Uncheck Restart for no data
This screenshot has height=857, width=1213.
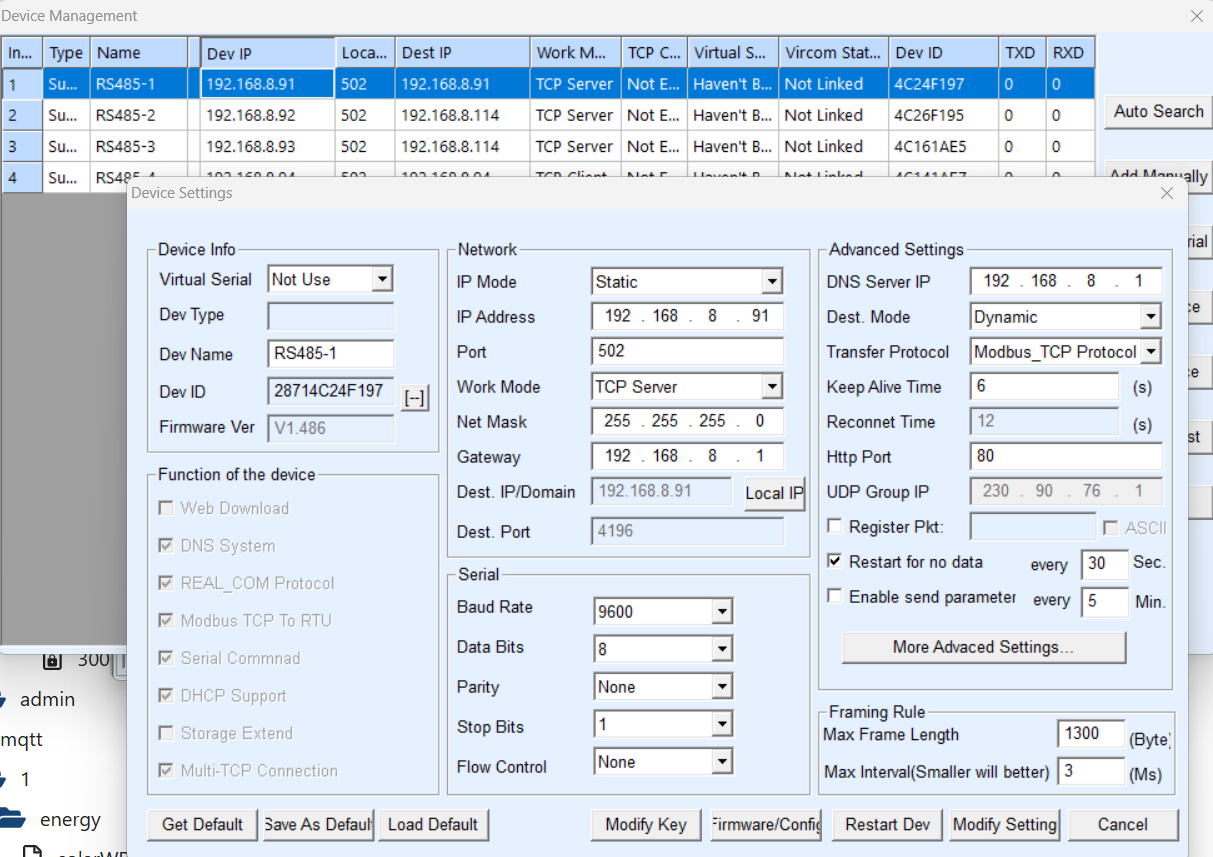834,562
